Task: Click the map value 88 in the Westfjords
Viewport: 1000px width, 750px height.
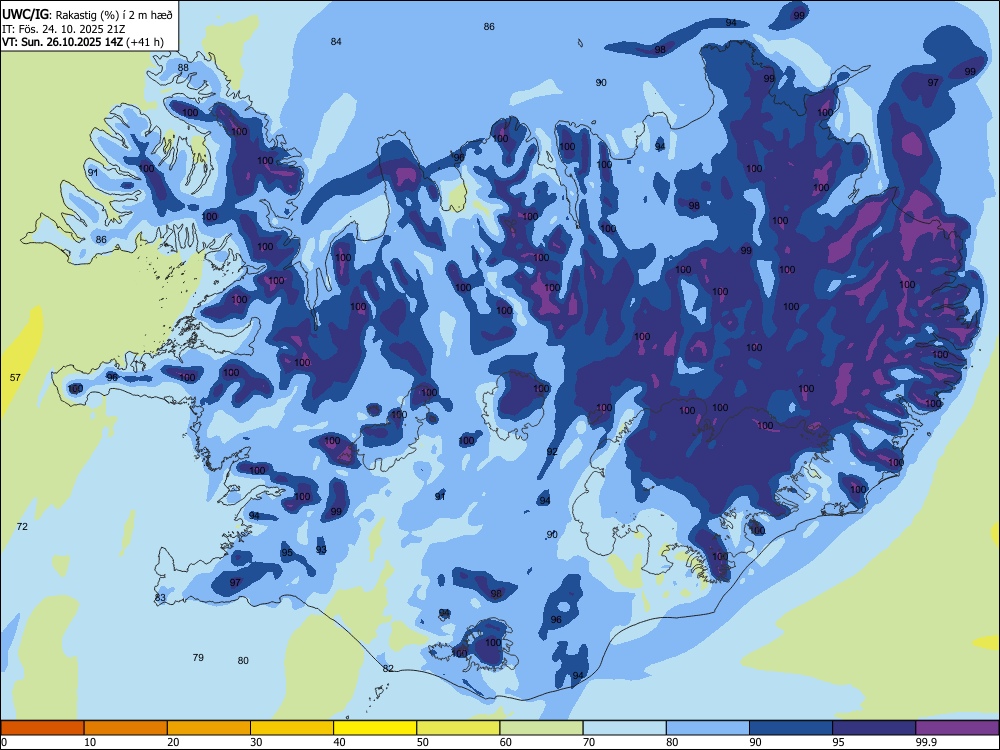Action: tap(183, 68)
